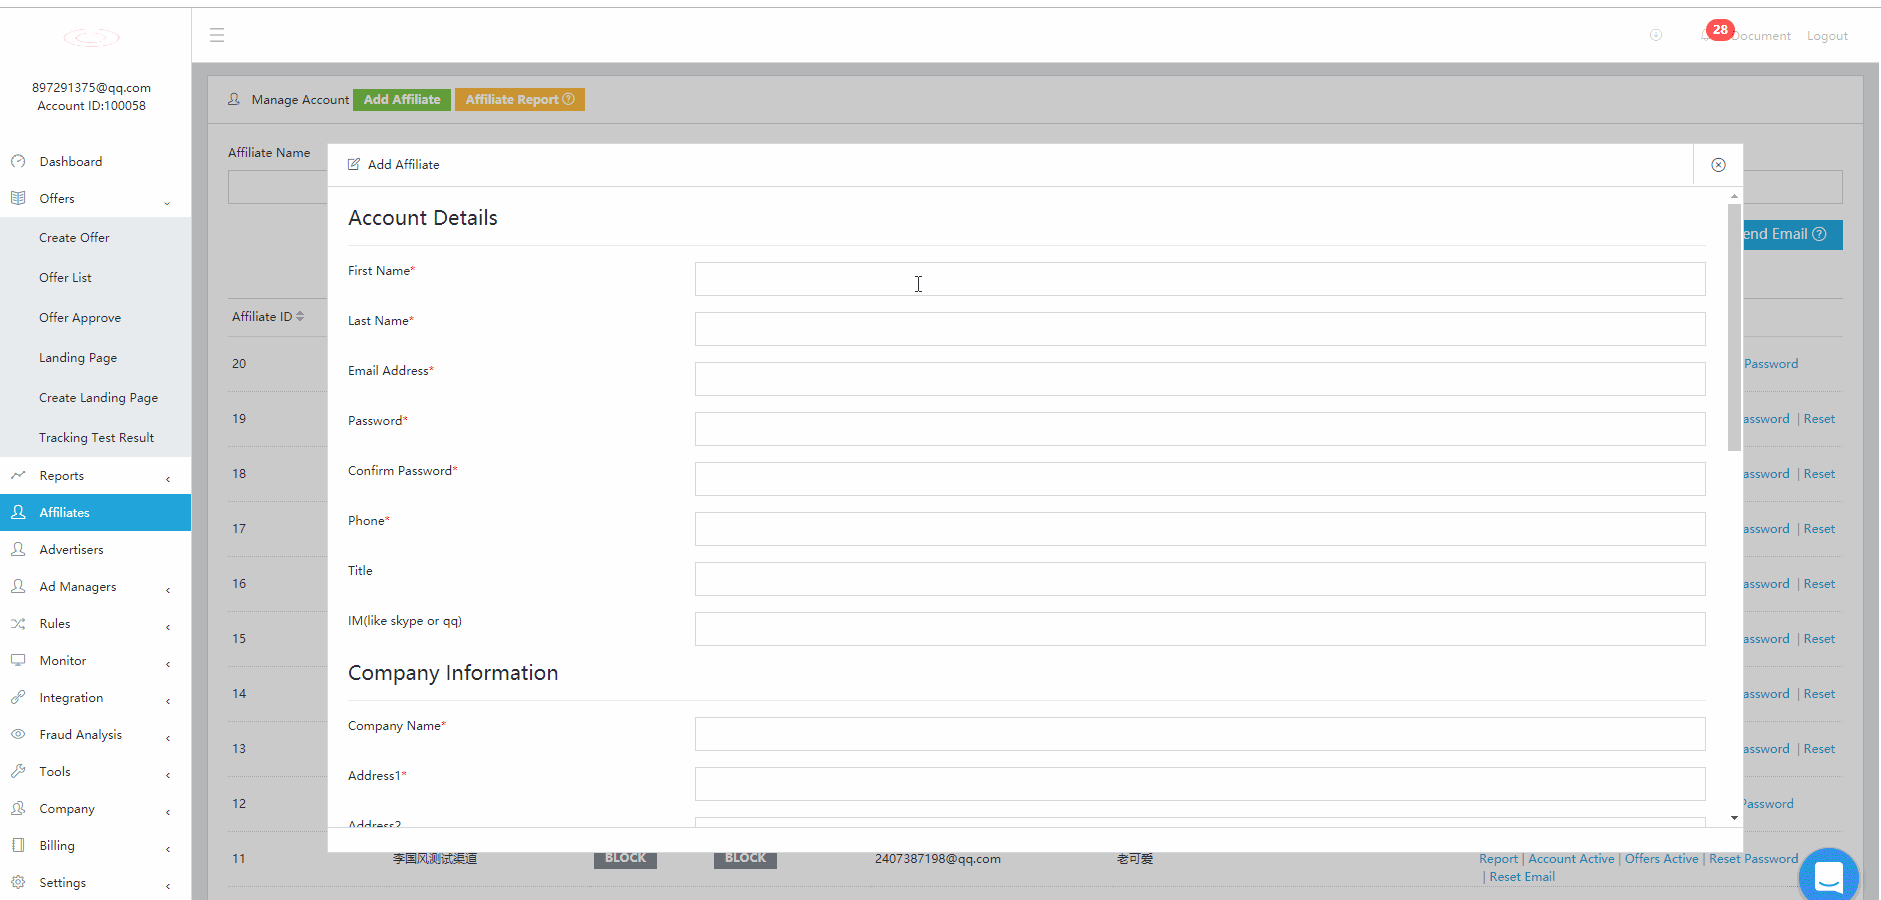Click the hamburger menu icon

217,36
